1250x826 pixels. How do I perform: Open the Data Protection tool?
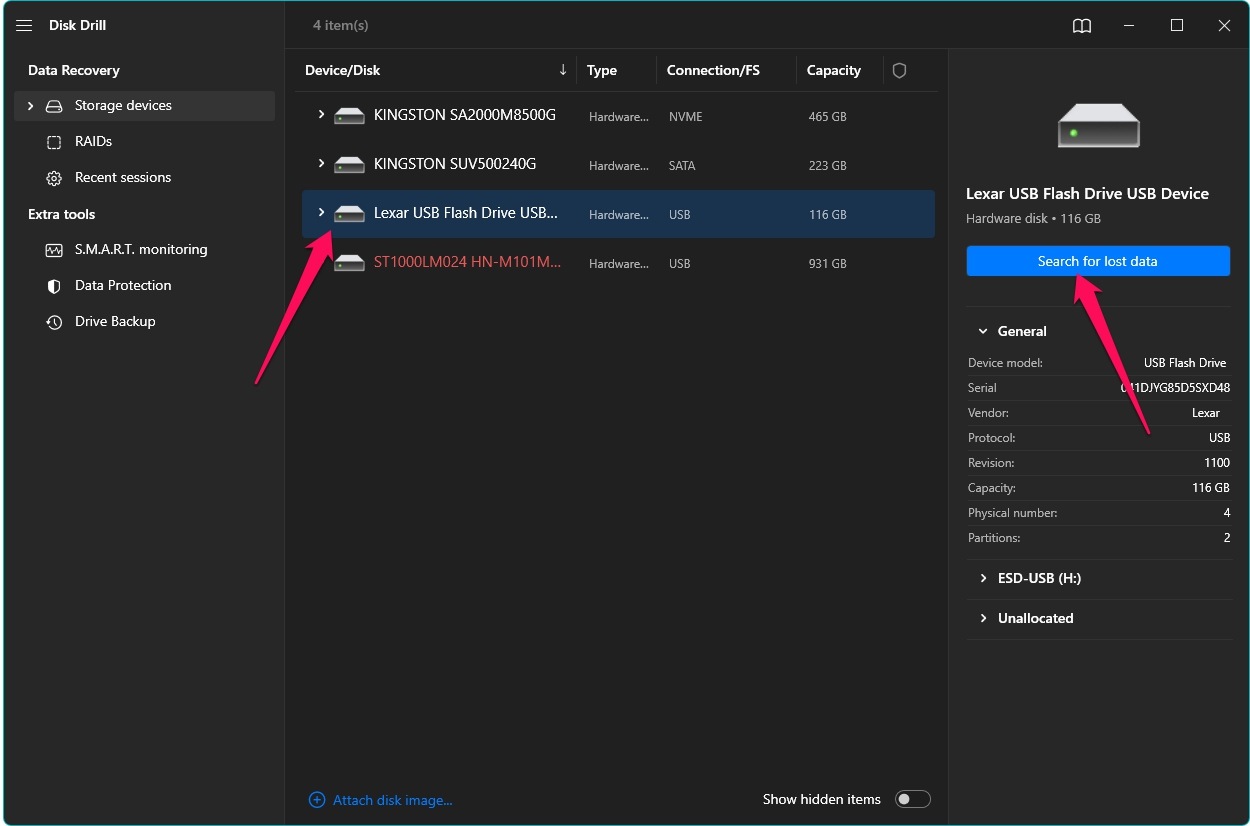pyautogui.click(x=123, y=286)
